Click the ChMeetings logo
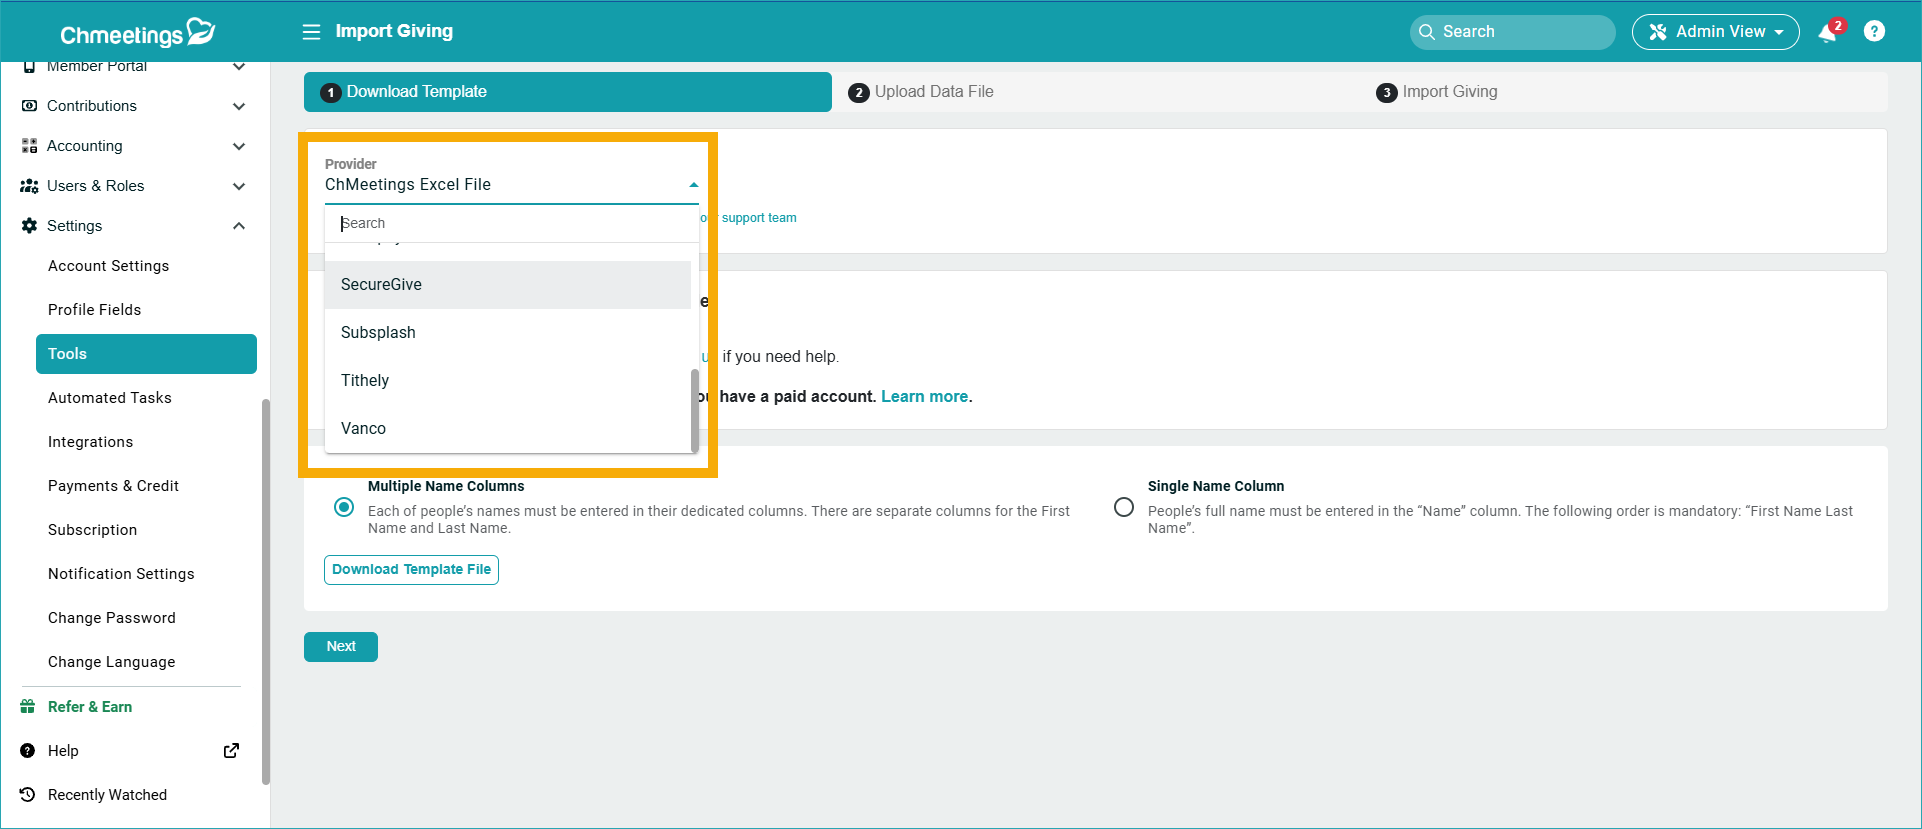Image resolution: width=1922 pixels, height=829 pixels. pos(137,33)
